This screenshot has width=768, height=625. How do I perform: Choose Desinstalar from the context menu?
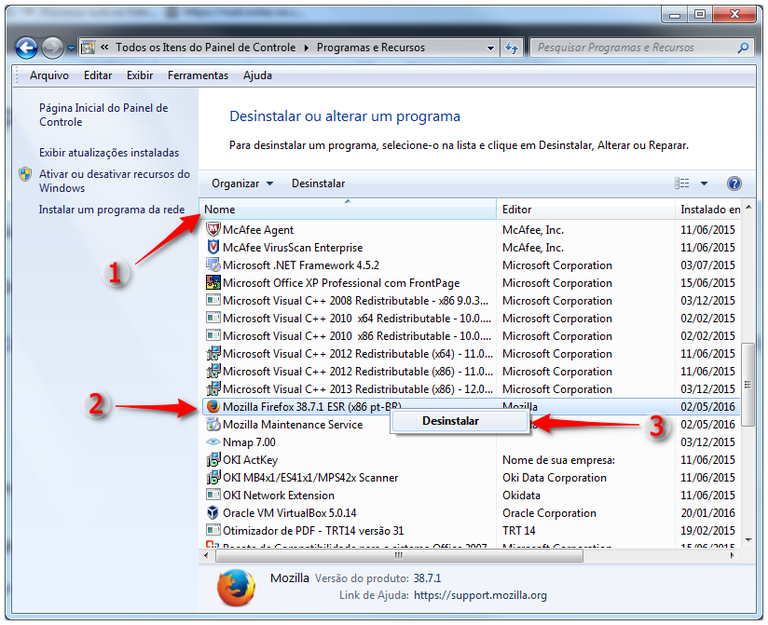tap(450, 421)
